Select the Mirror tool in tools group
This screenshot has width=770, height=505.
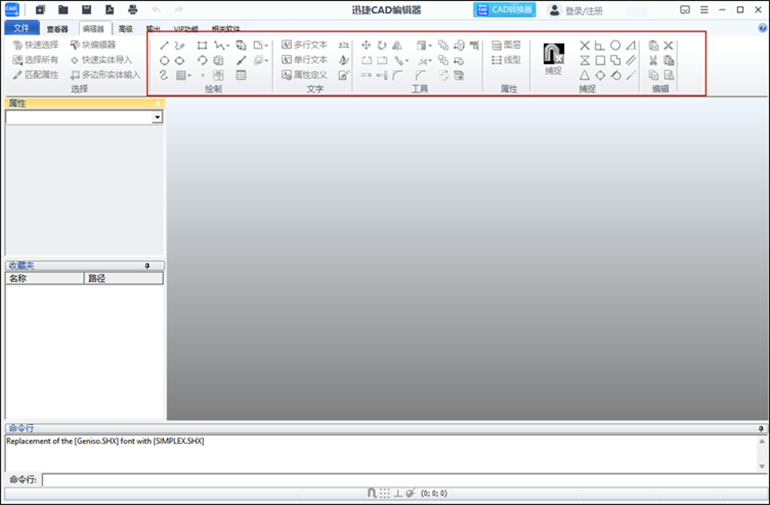click(397, 46)
